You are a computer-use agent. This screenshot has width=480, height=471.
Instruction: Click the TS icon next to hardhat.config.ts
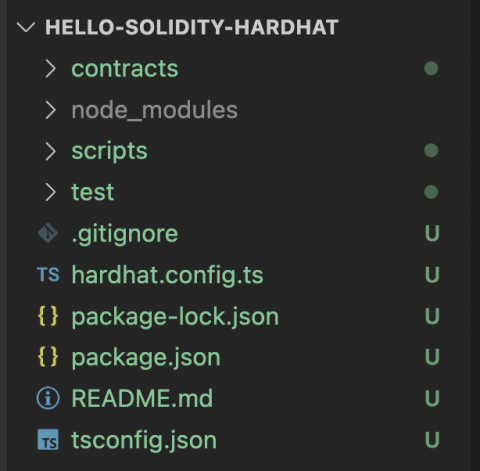(48, 275)
